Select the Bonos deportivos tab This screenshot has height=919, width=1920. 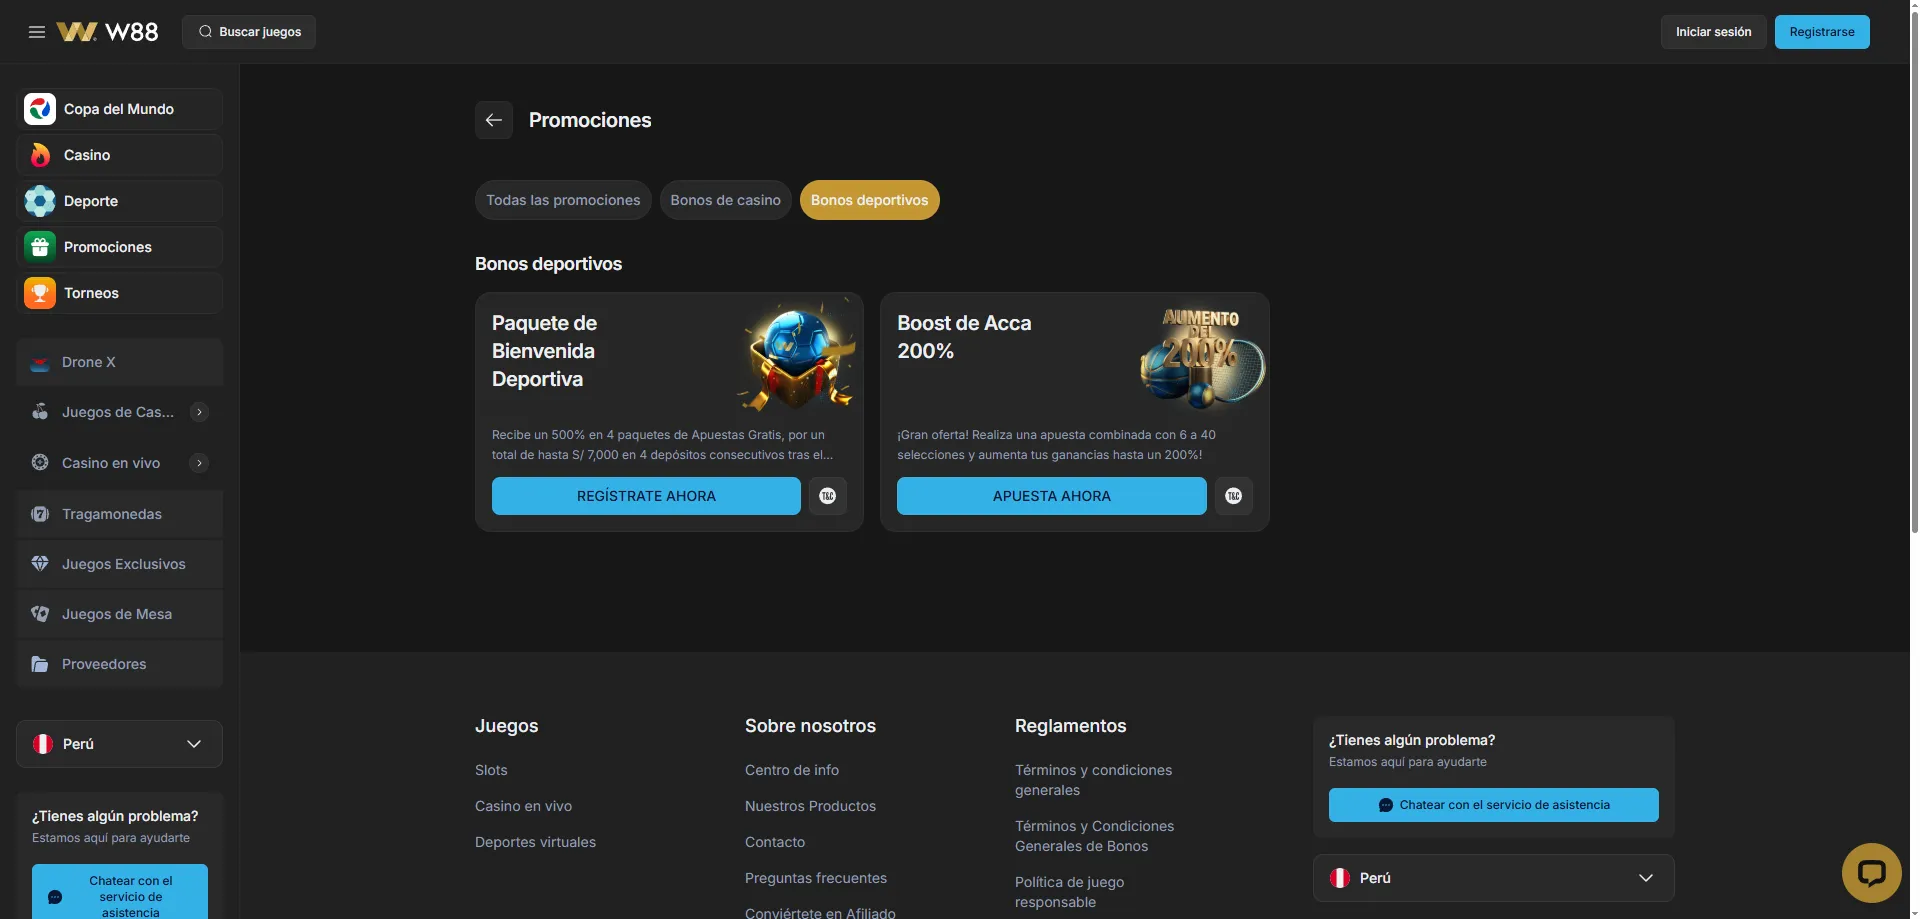870,200
